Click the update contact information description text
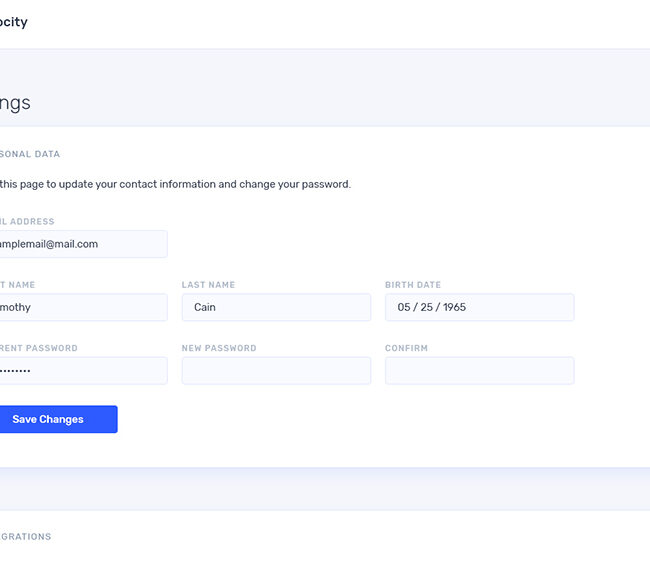 click(175, 184)
